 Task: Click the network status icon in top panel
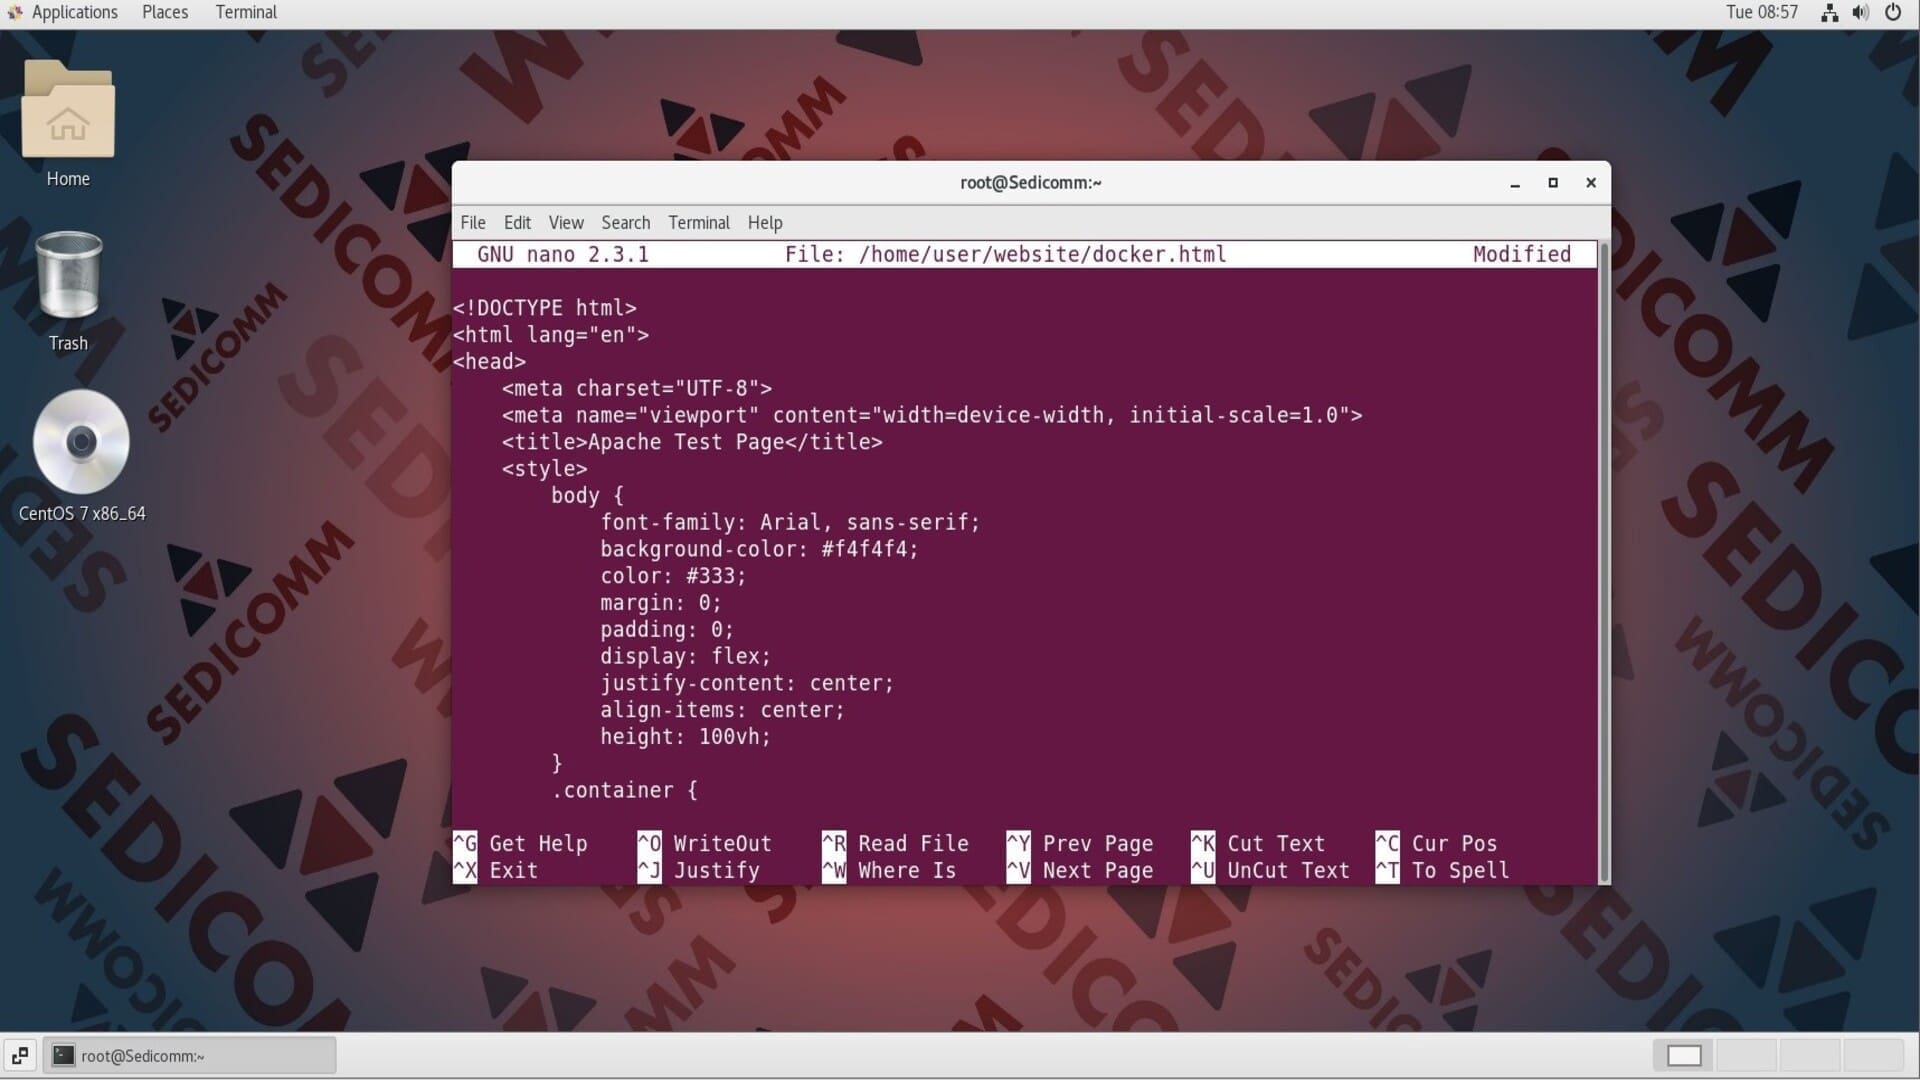[x=1829, y=13]
